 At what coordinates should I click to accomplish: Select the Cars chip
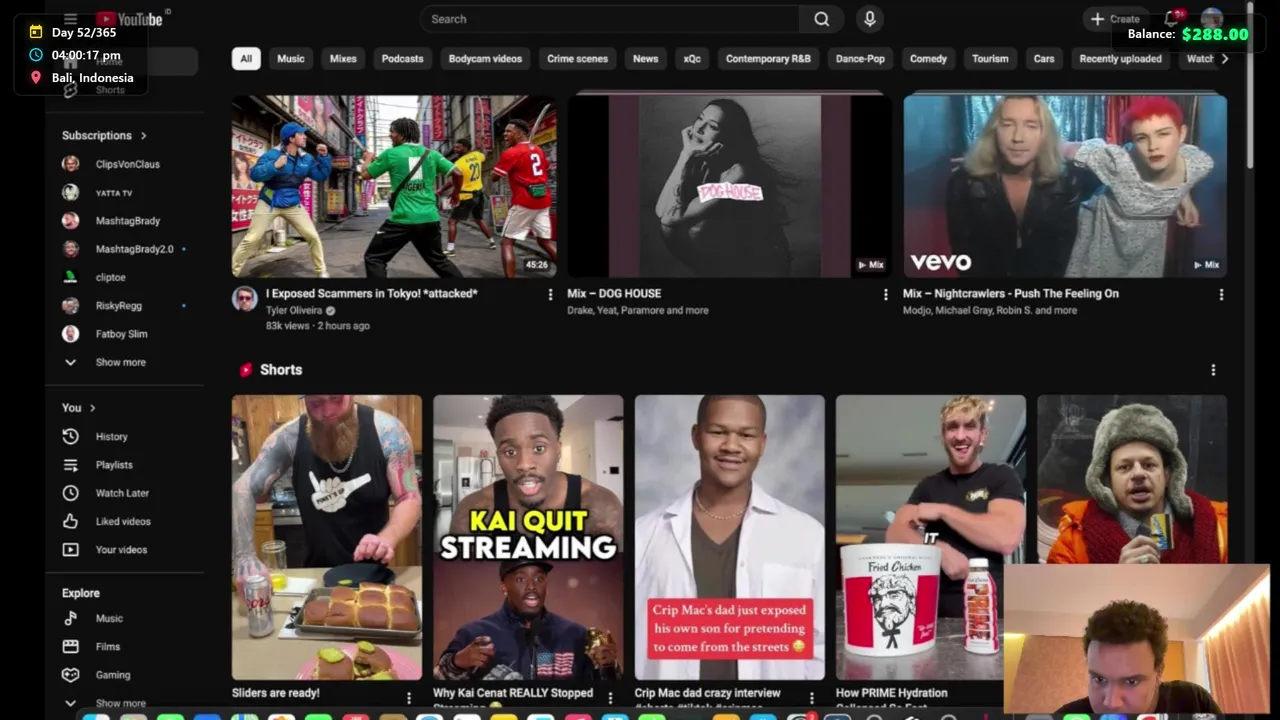pos(1044,59)
